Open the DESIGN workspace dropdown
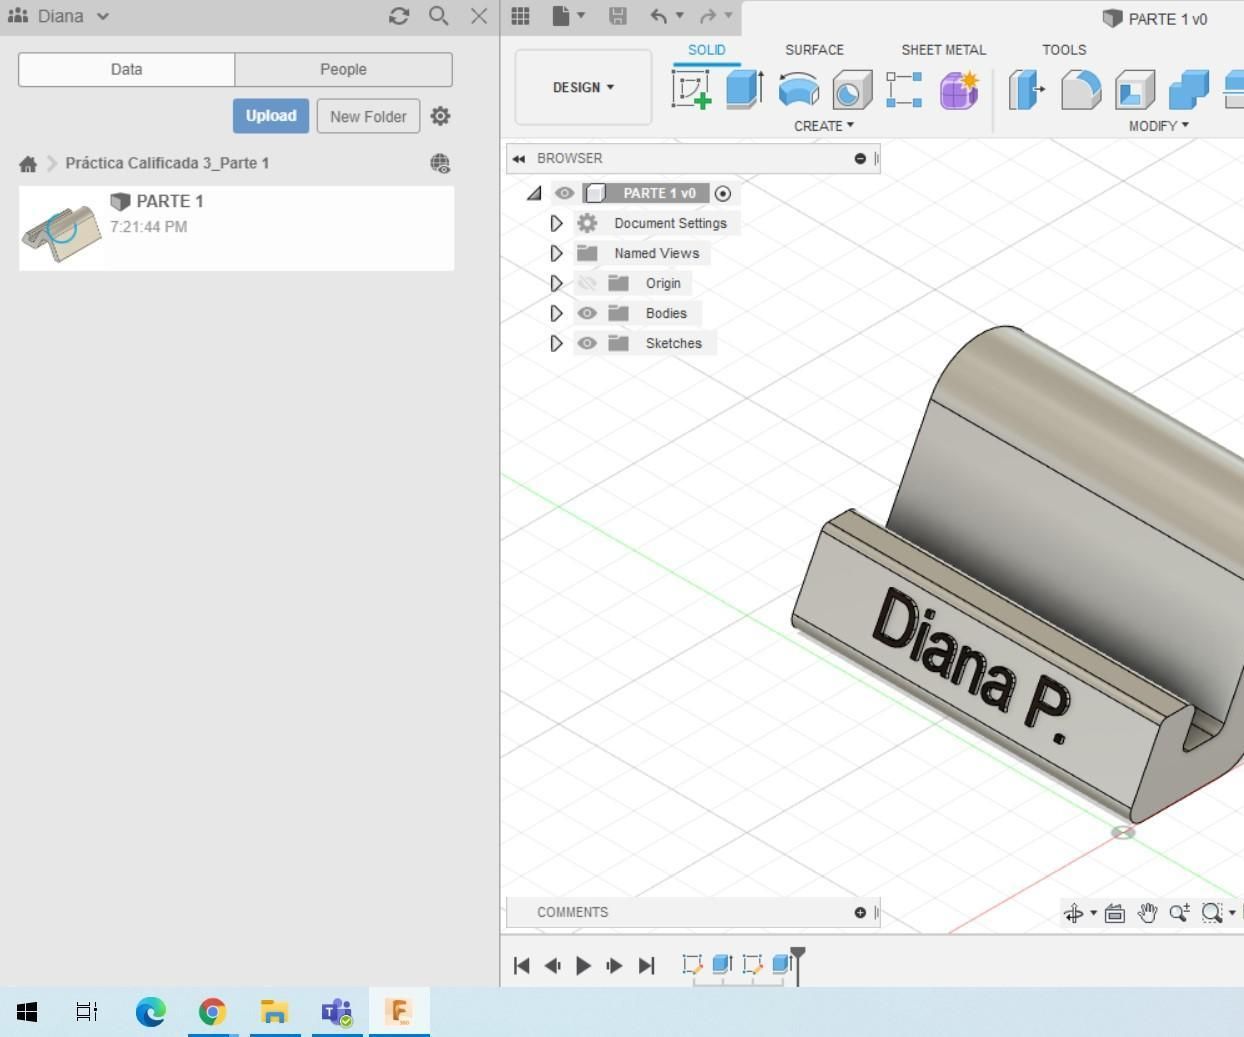 tap(583, 87)
